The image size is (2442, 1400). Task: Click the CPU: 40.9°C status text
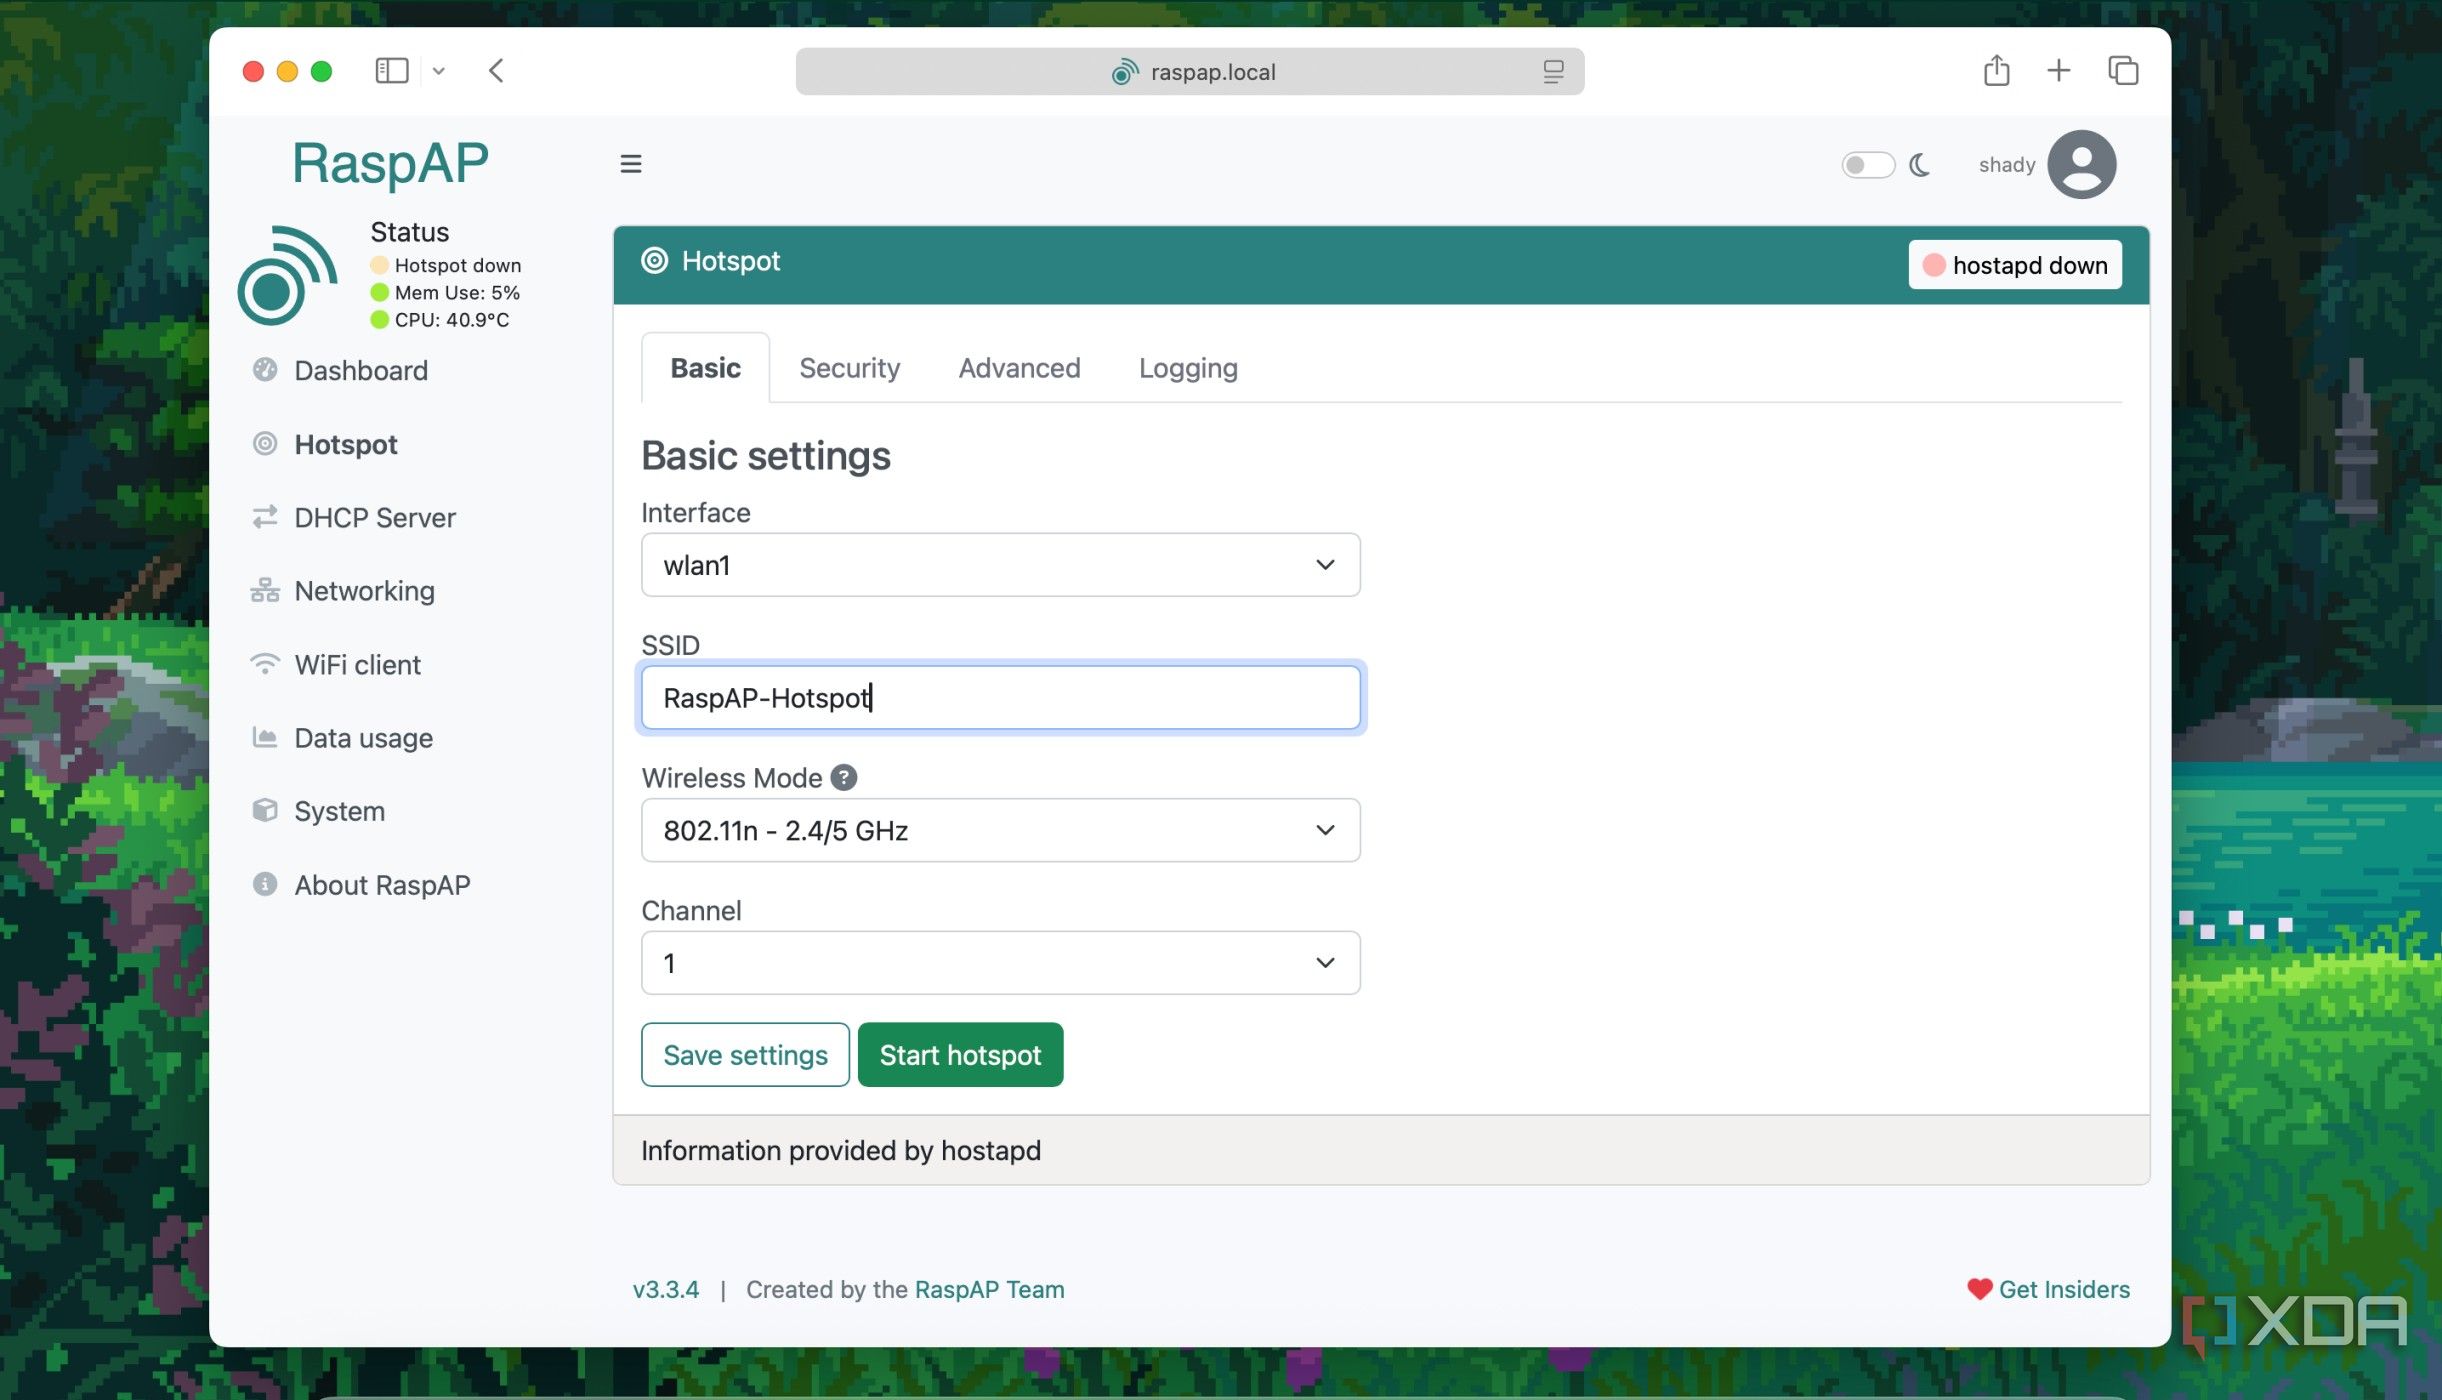pos(451,319)
